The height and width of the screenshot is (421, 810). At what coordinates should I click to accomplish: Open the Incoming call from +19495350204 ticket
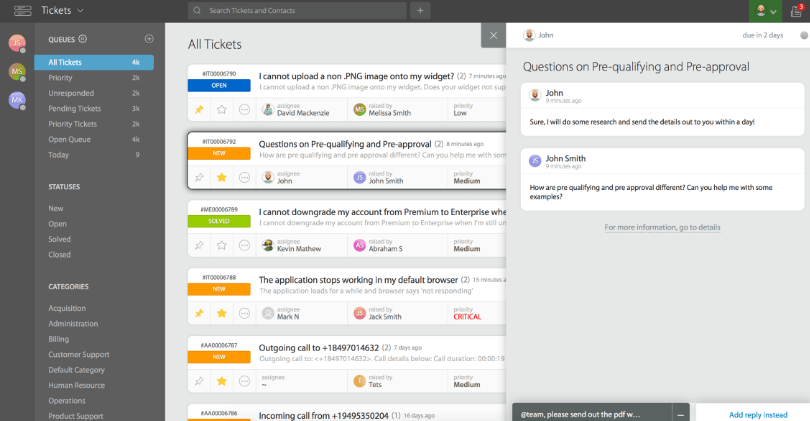[323, 416]
